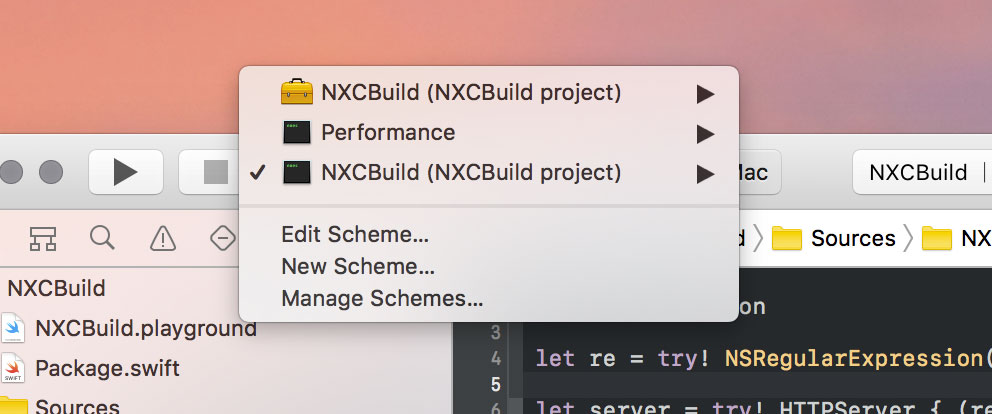
Task: Click the Swift icon of Package.swift
Action: point(12,368)
